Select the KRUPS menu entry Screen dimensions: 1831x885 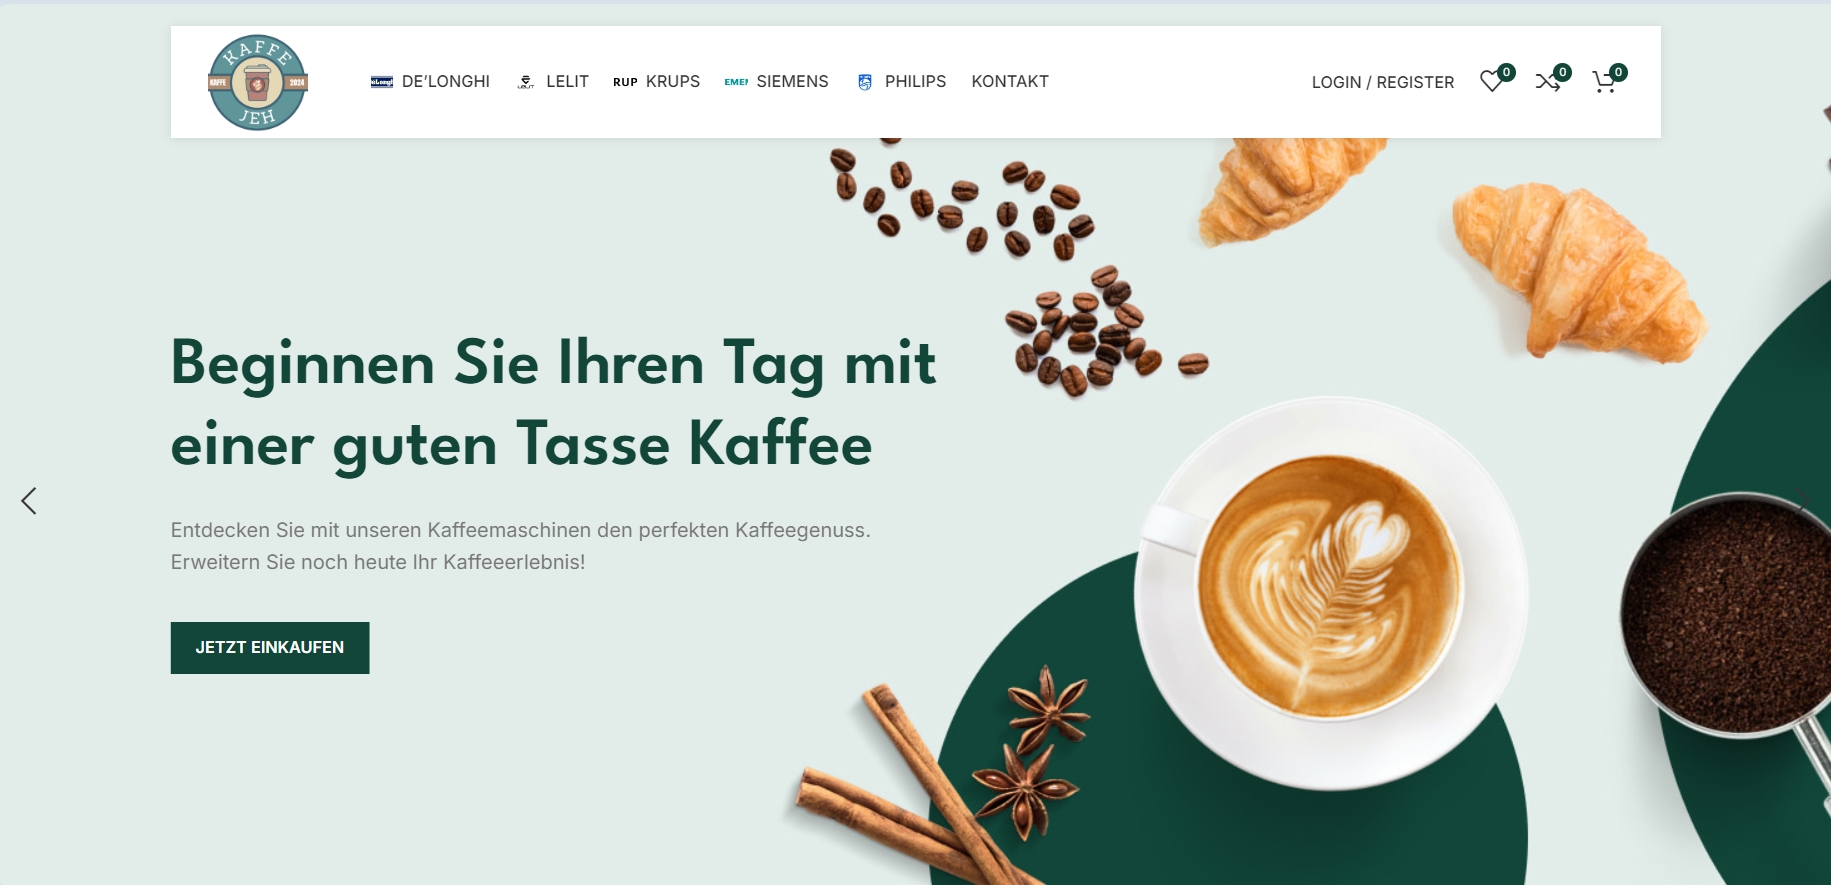tap(673, 82)
